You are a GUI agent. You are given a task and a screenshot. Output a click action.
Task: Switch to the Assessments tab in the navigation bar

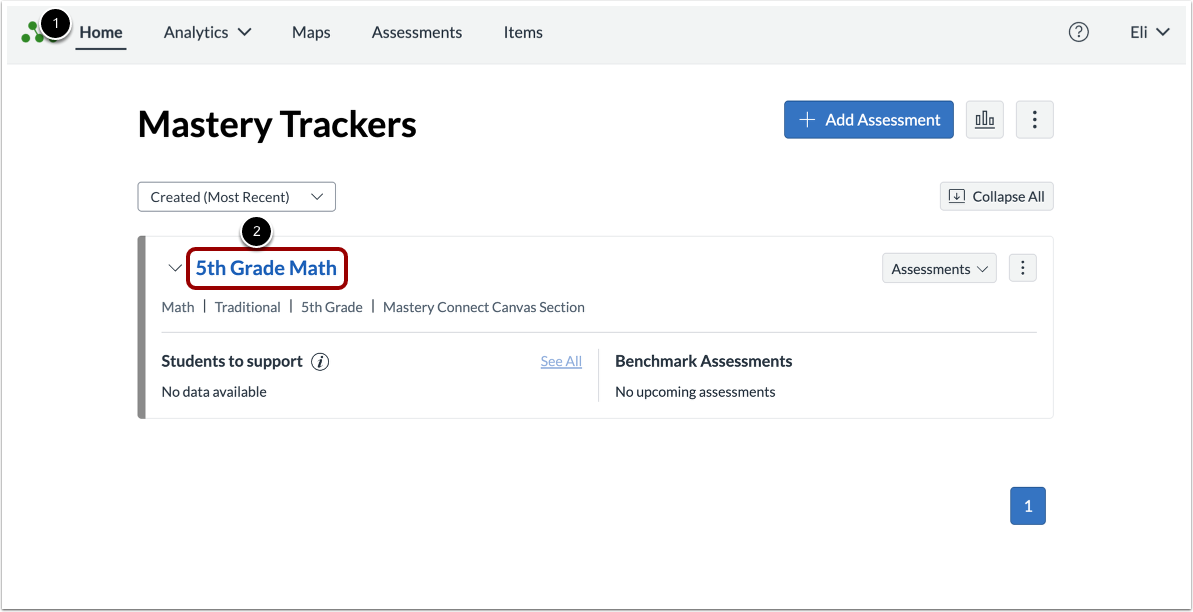417,32
